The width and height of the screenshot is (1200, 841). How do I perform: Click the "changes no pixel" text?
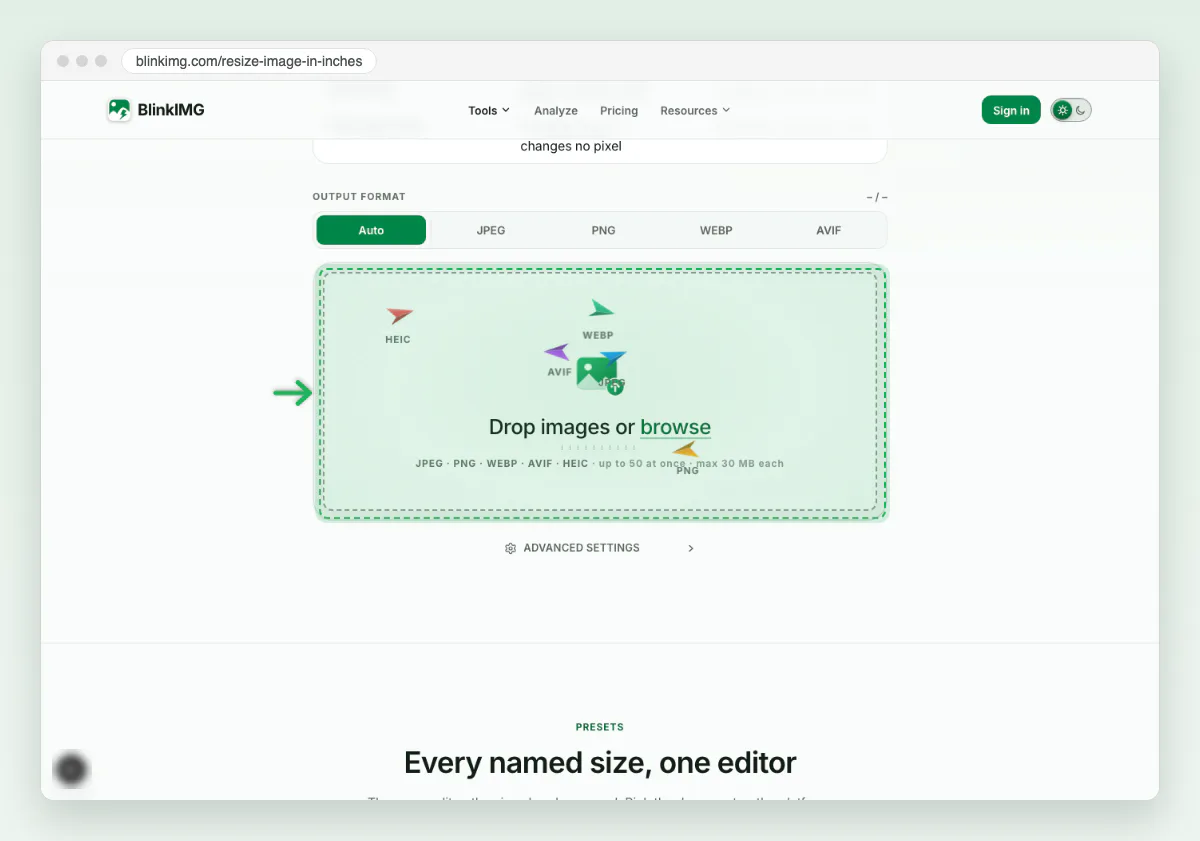click(571, 146)
